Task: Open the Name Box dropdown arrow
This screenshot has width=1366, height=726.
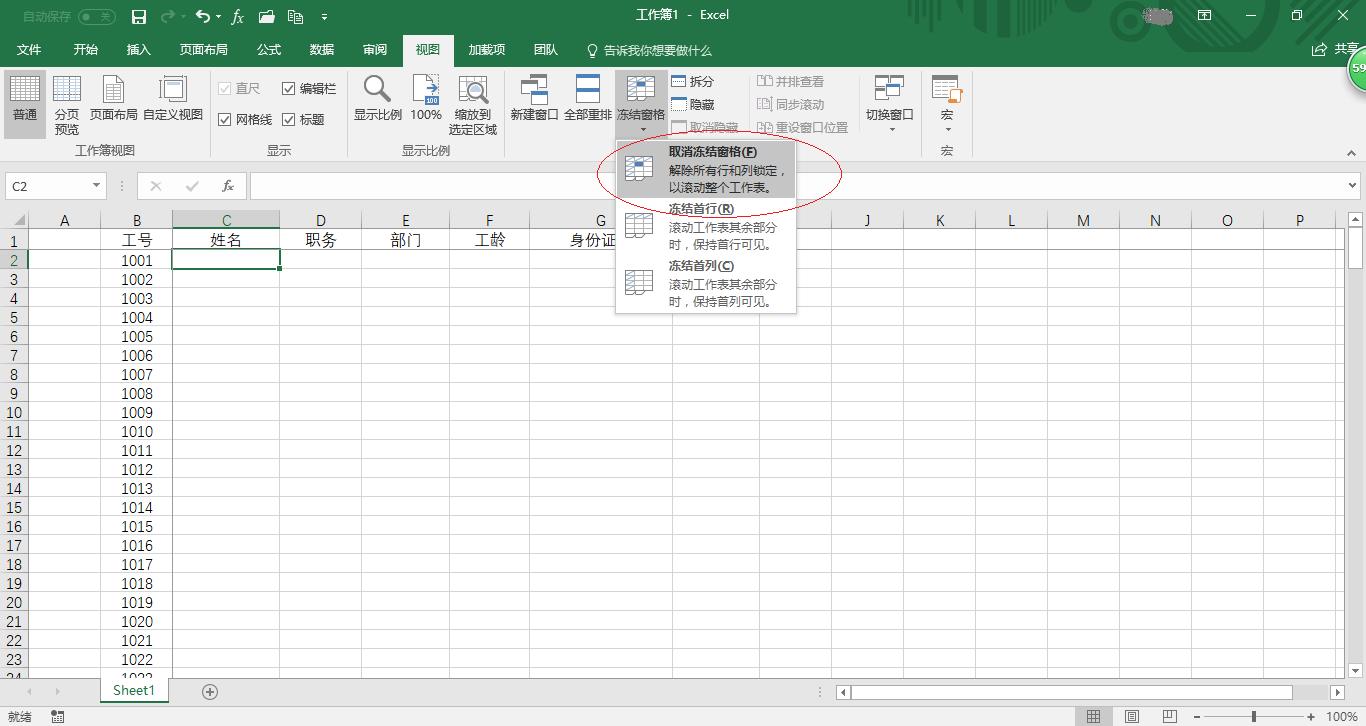Action: tap(95, 186)
